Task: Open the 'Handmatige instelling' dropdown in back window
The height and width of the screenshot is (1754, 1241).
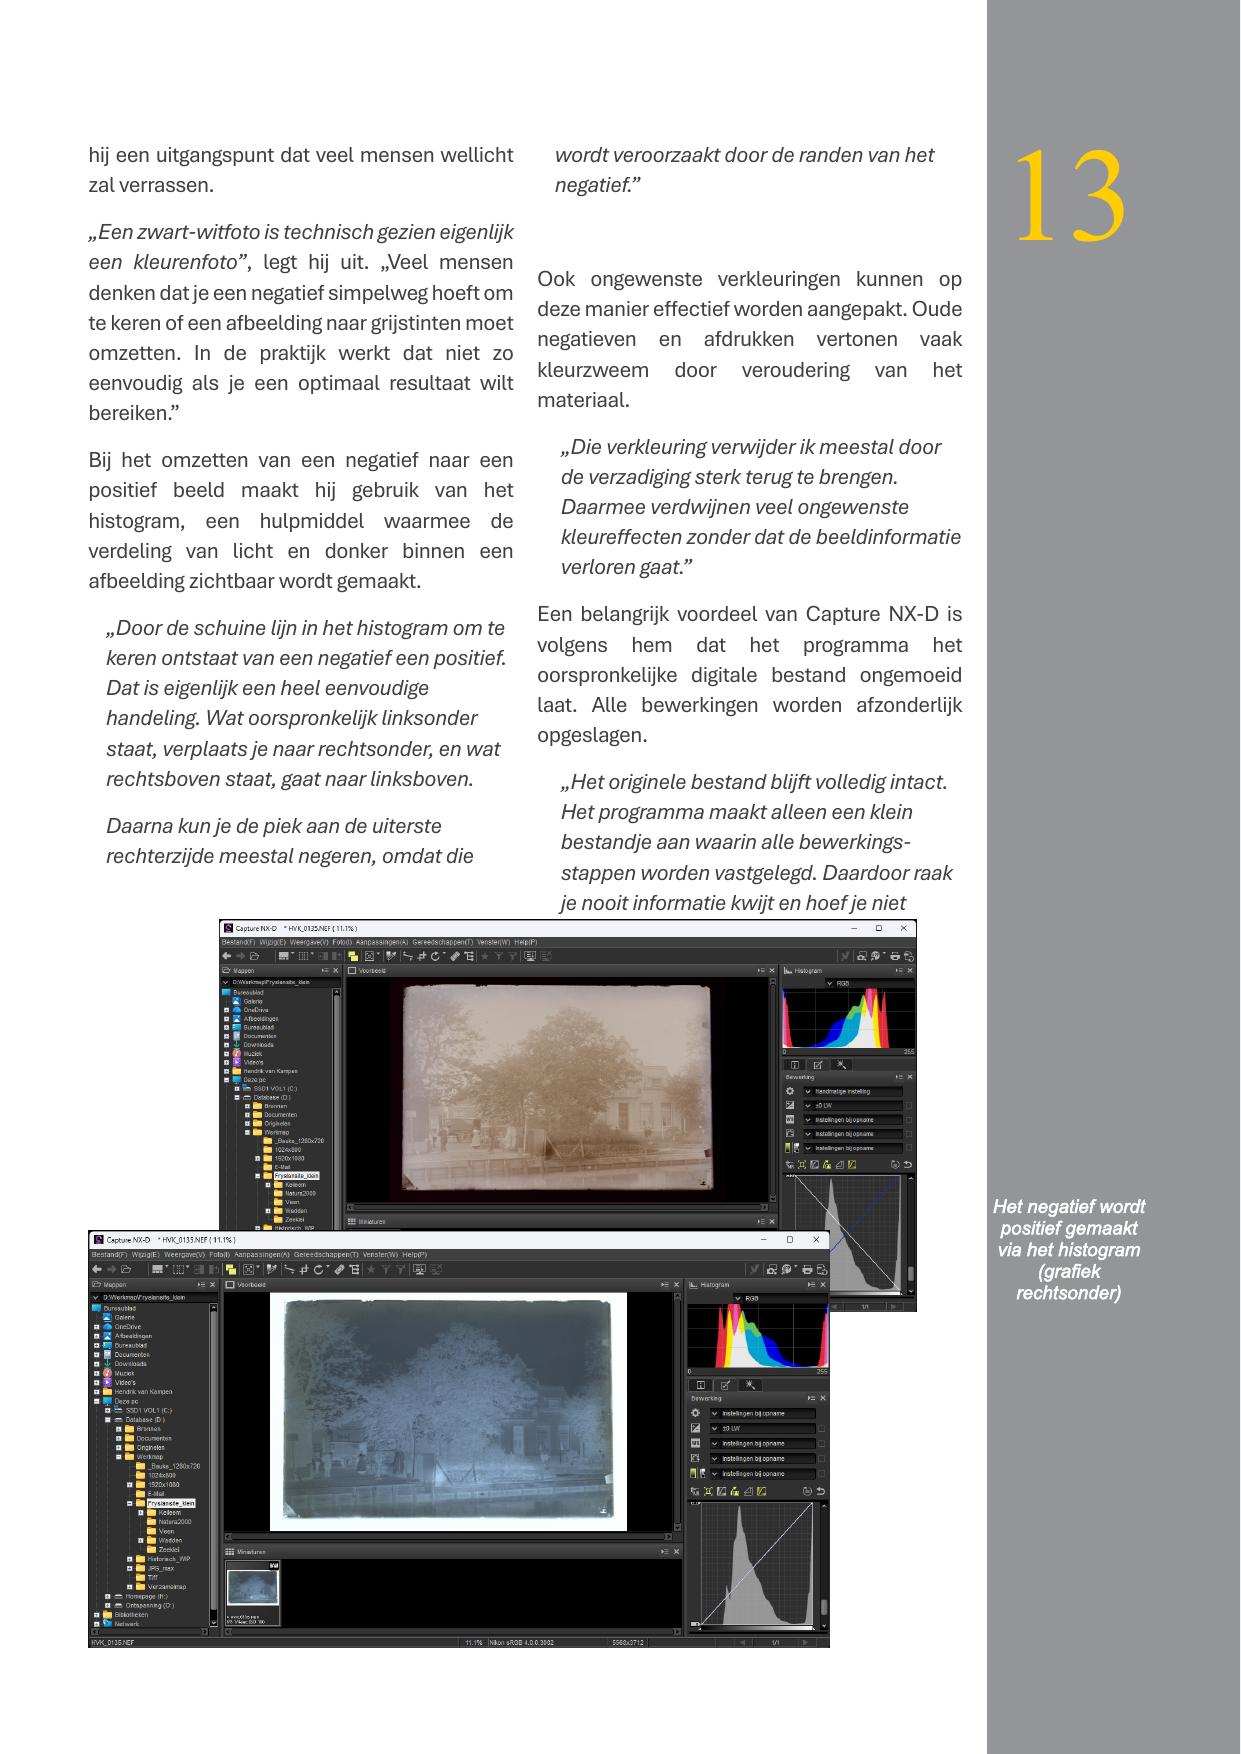Action: [853, 1091]
